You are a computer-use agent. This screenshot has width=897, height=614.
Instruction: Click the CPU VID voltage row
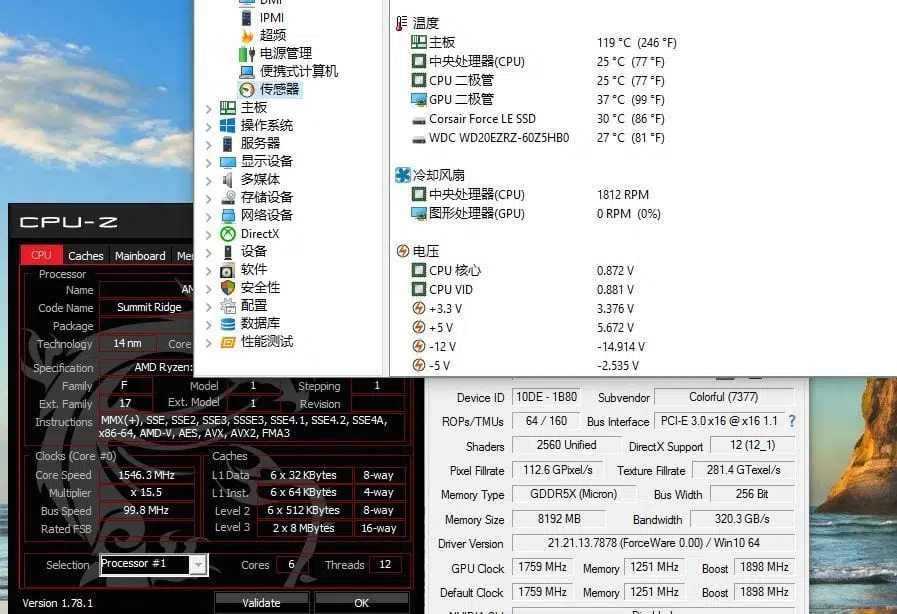coord(523,290)
